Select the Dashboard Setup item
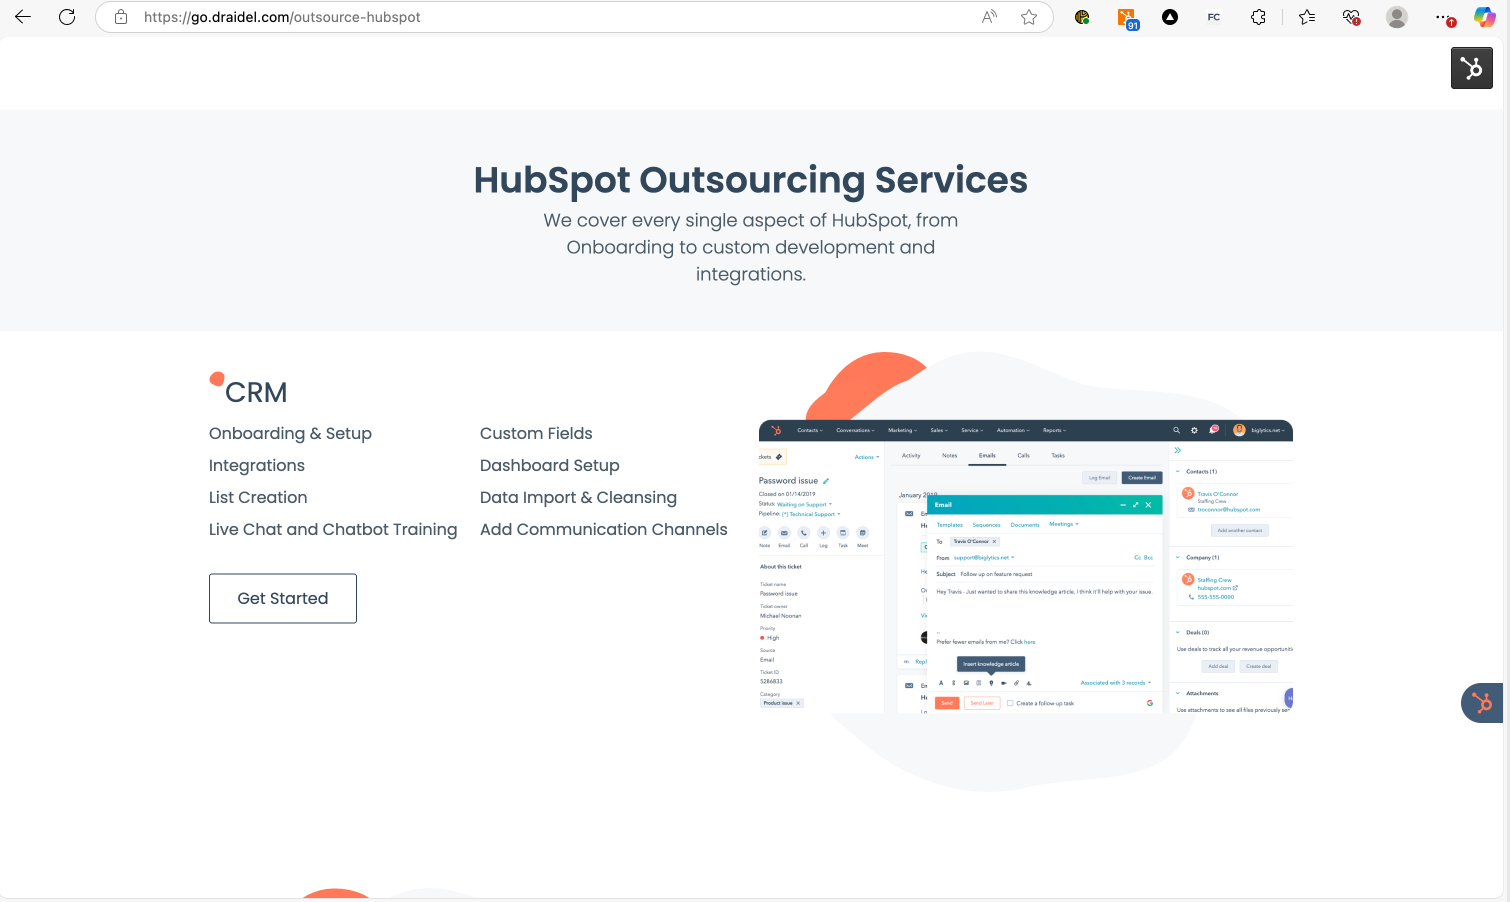The width and height of the screenshot is (1510, 902). 550,465
